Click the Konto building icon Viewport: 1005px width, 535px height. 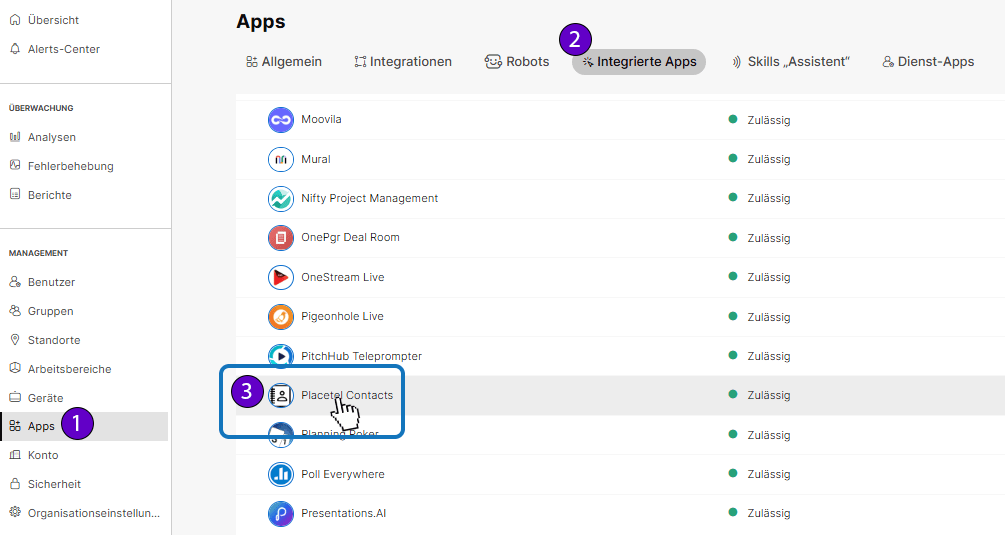coord(15,455)
